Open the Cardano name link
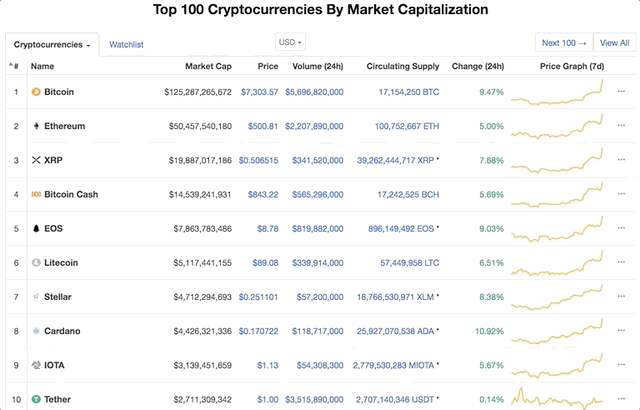The image size is (640, 410). pos(62,331)
